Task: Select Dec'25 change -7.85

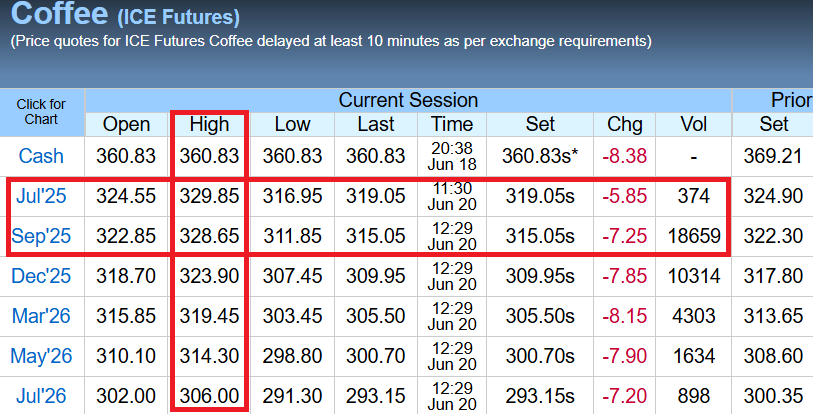Action: tap(624, 276)
